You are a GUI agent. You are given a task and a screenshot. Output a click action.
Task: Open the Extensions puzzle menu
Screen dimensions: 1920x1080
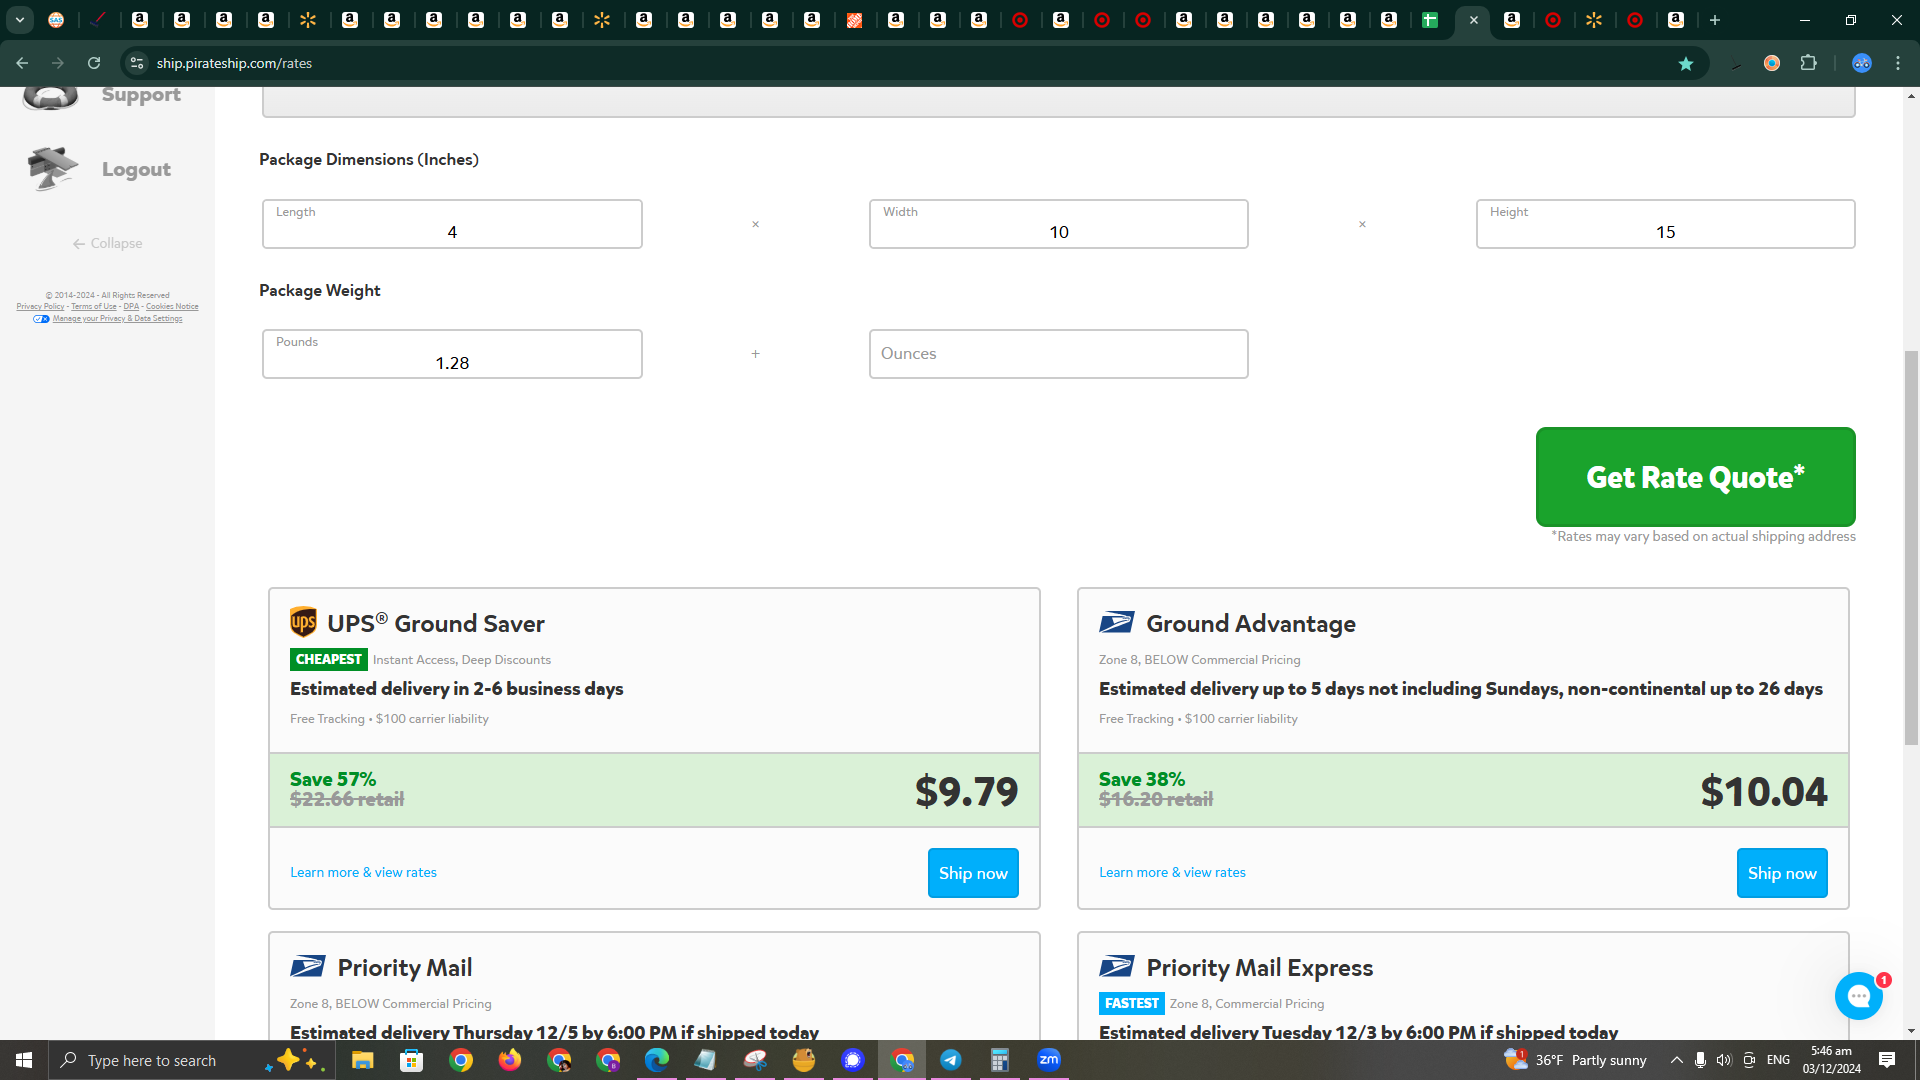[1808, 63]
